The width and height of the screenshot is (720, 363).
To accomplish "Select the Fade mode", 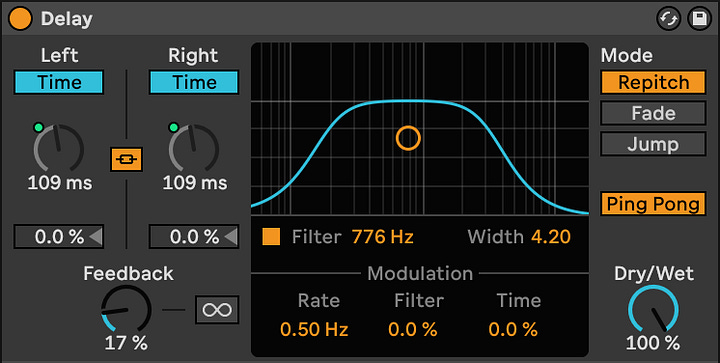I will 653,113.
